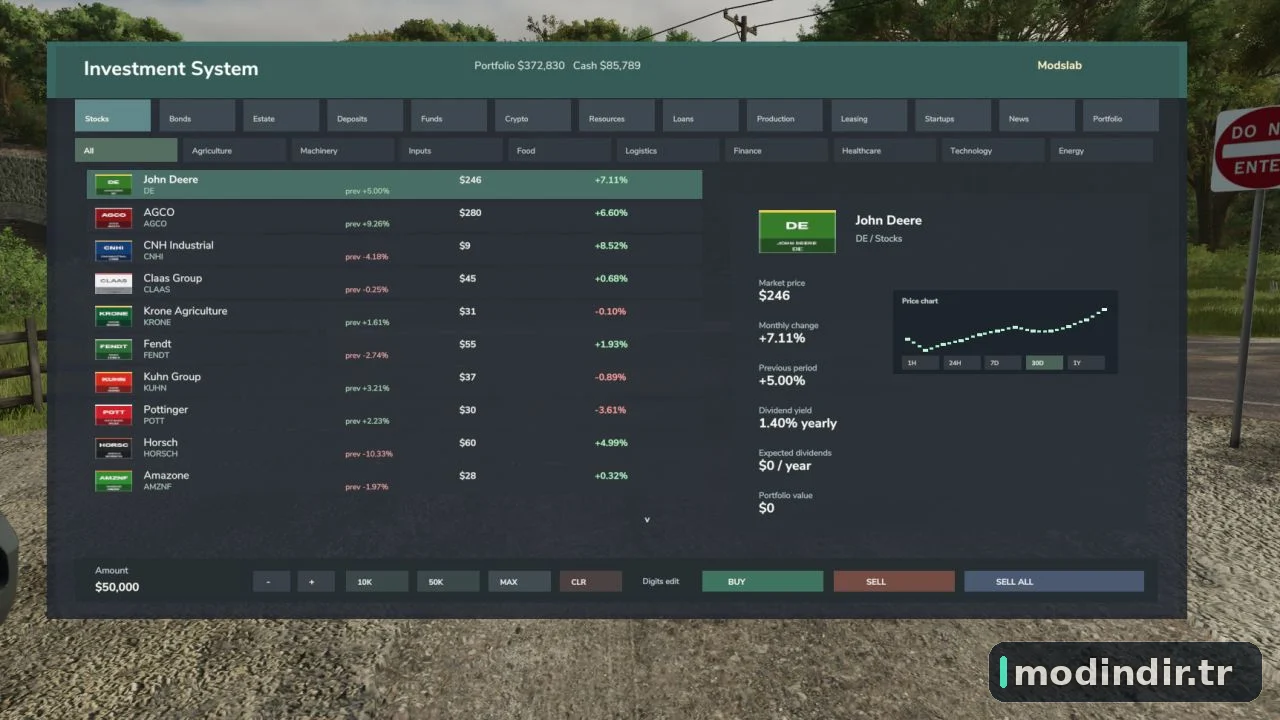Image resolution: width=1280 pixels, height=720 pixels.
Task: Select the CNH Industrial stock name
Action: click(x=178, y=245)
